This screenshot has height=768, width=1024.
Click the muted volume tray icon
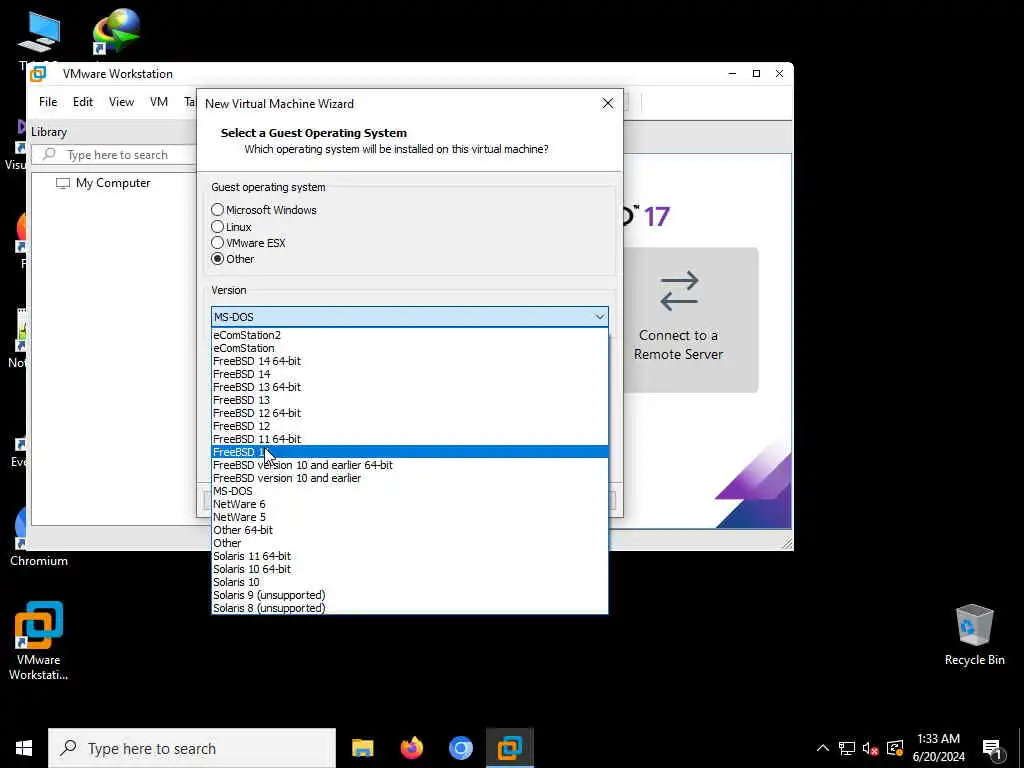[870, 748]
